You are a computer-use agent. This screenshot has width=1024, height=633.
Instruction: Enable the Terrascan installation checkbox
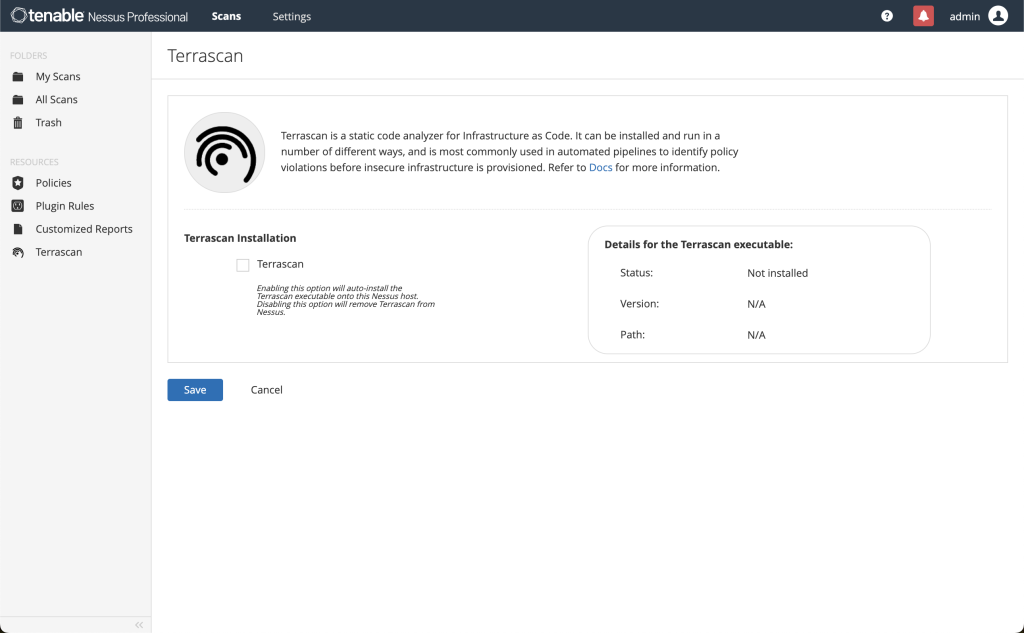pos(243,265)
